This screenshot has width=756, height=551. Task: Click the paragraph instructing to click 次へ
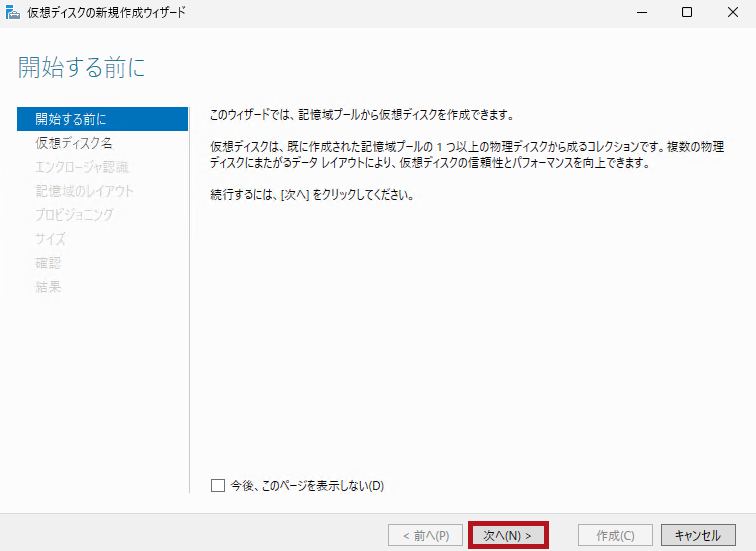pos(312,194)
